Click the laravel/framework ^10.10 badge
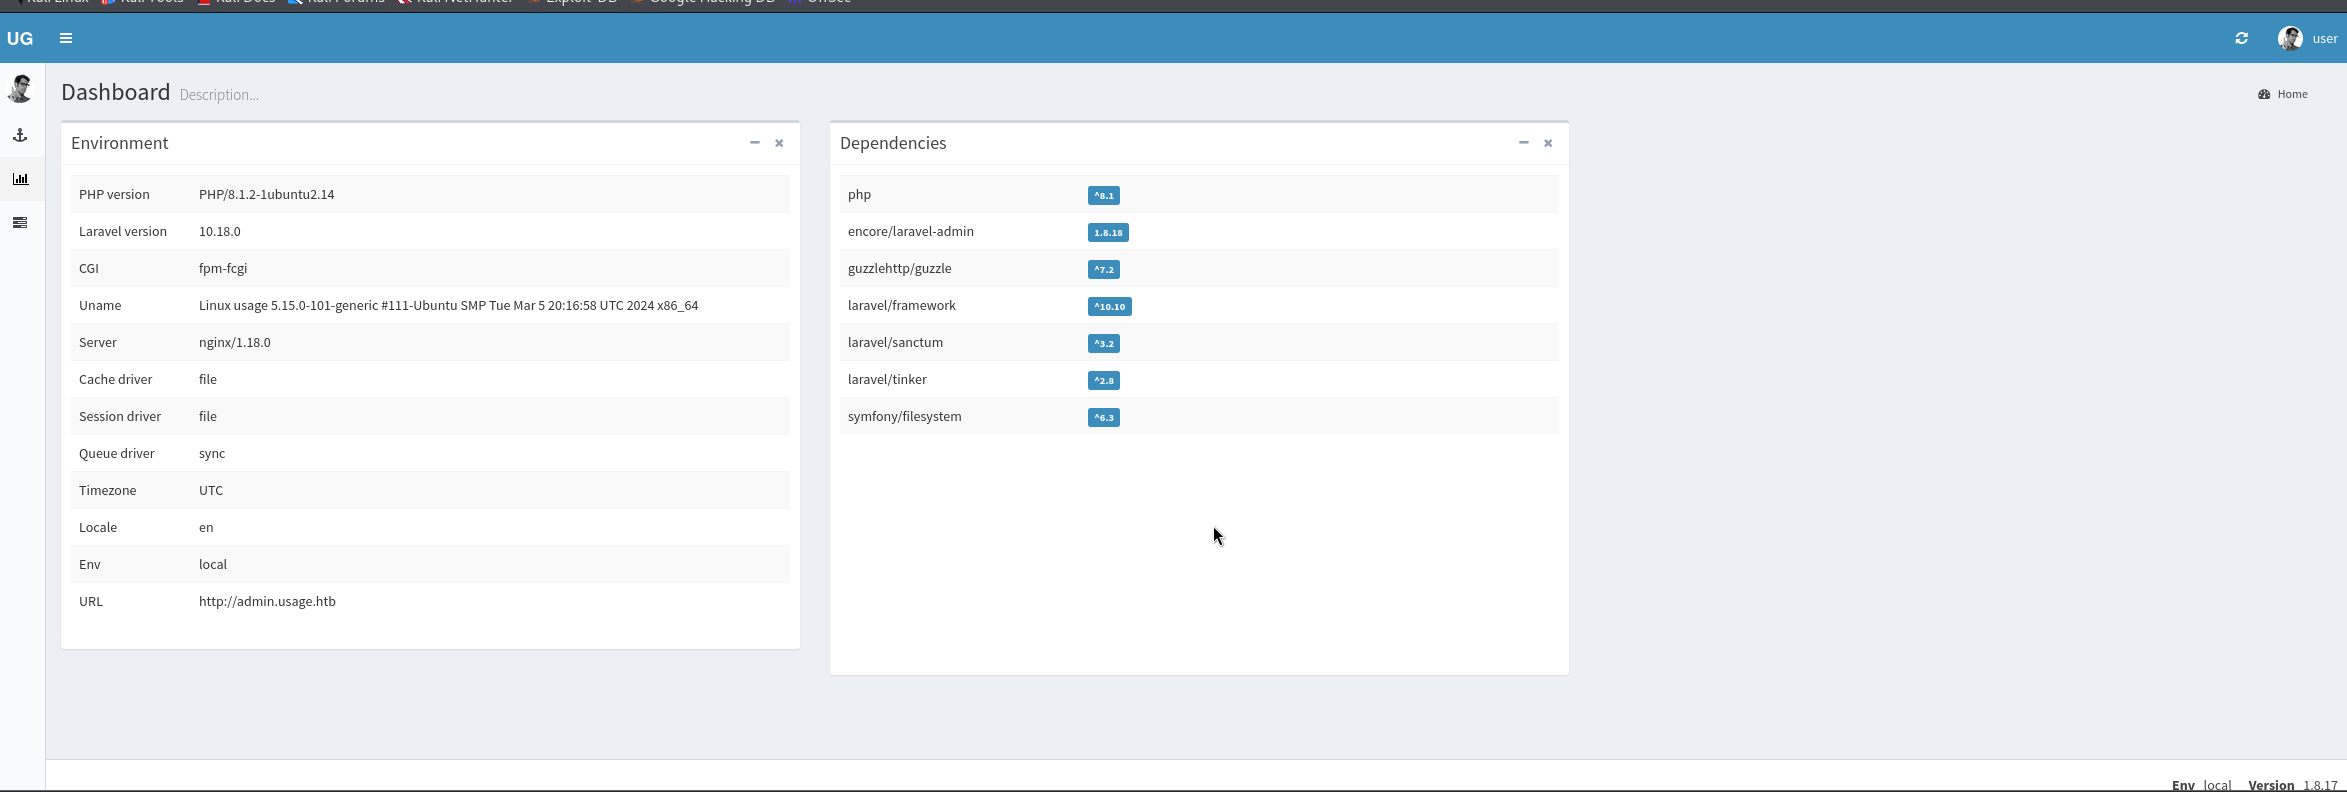 click(x=1109, y=307)
